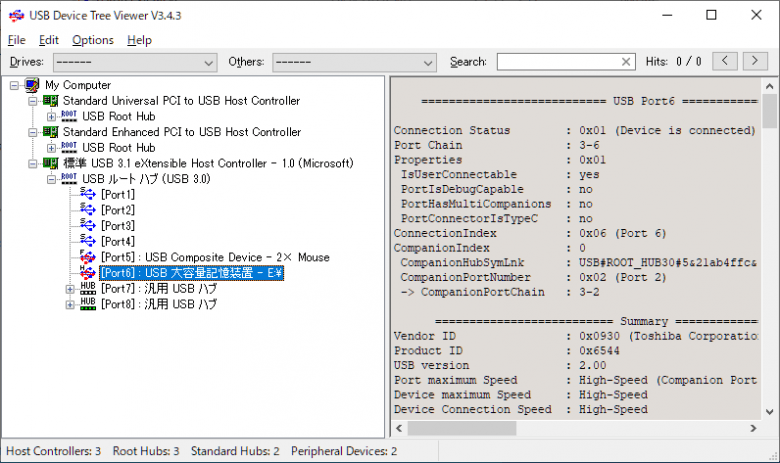Collapse the Standard Enhanced PCI Host Controller node
Image resolution: width=780 pixels, height=463 pixels.
(33, 132)
